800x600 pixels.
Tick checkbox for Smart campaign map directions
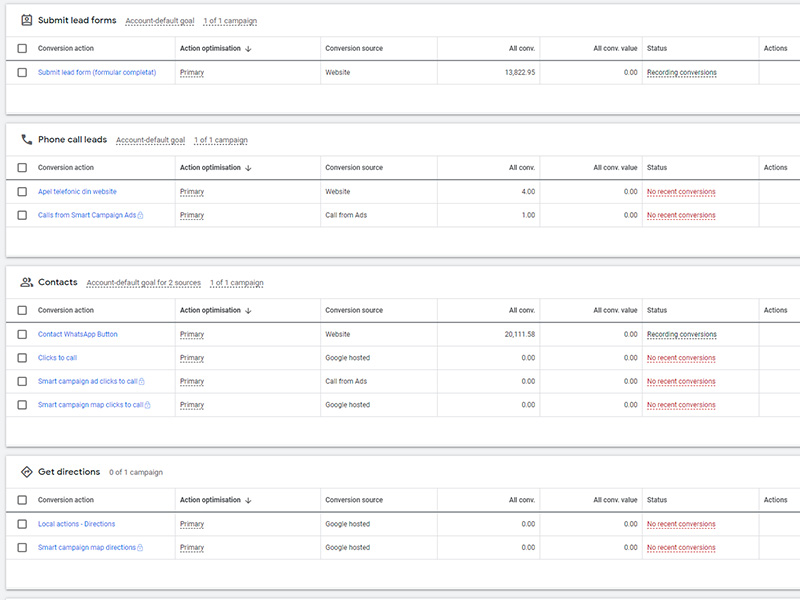pos(22,547)
